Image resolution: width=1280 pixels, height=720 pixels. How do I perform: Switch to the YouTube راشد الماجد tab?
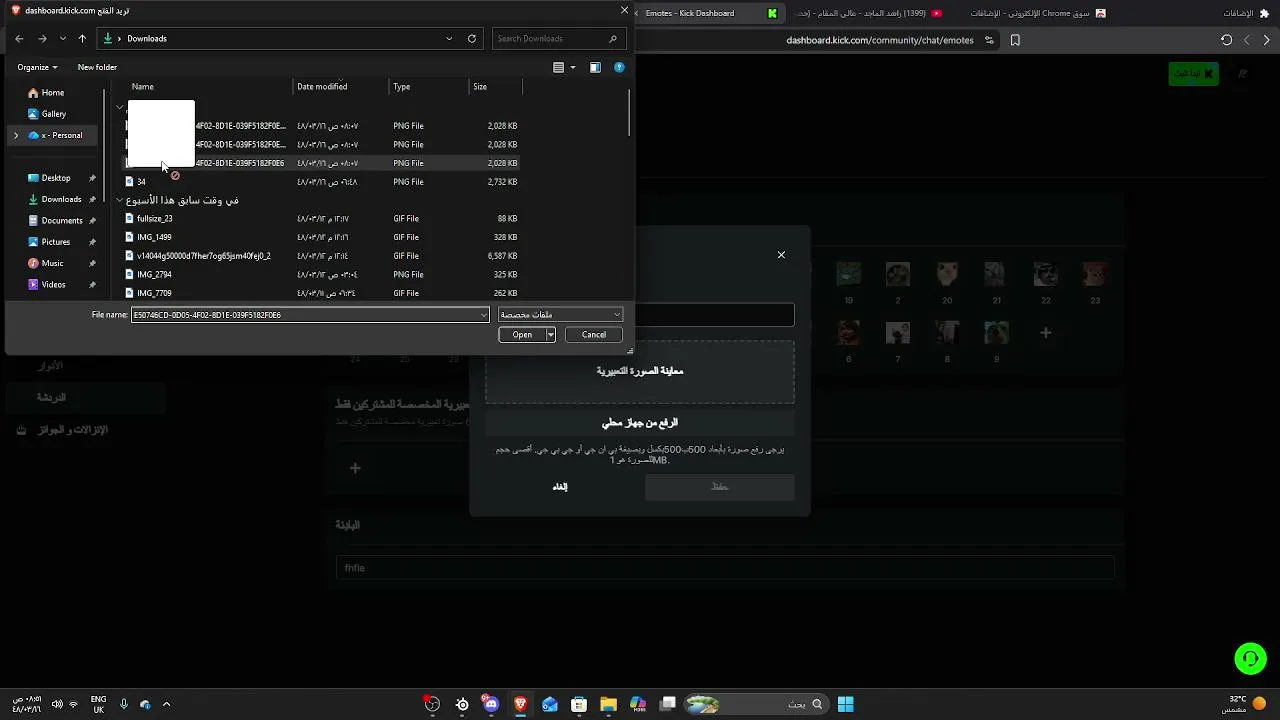(x=868, y=13)
